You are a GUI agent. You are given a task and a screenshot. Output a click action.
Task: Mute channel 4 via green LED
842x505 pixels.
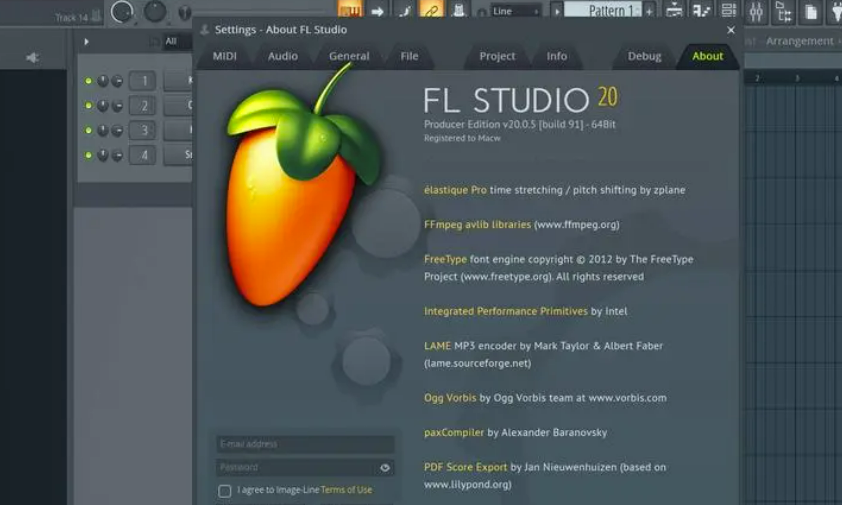tap(89, 155)
